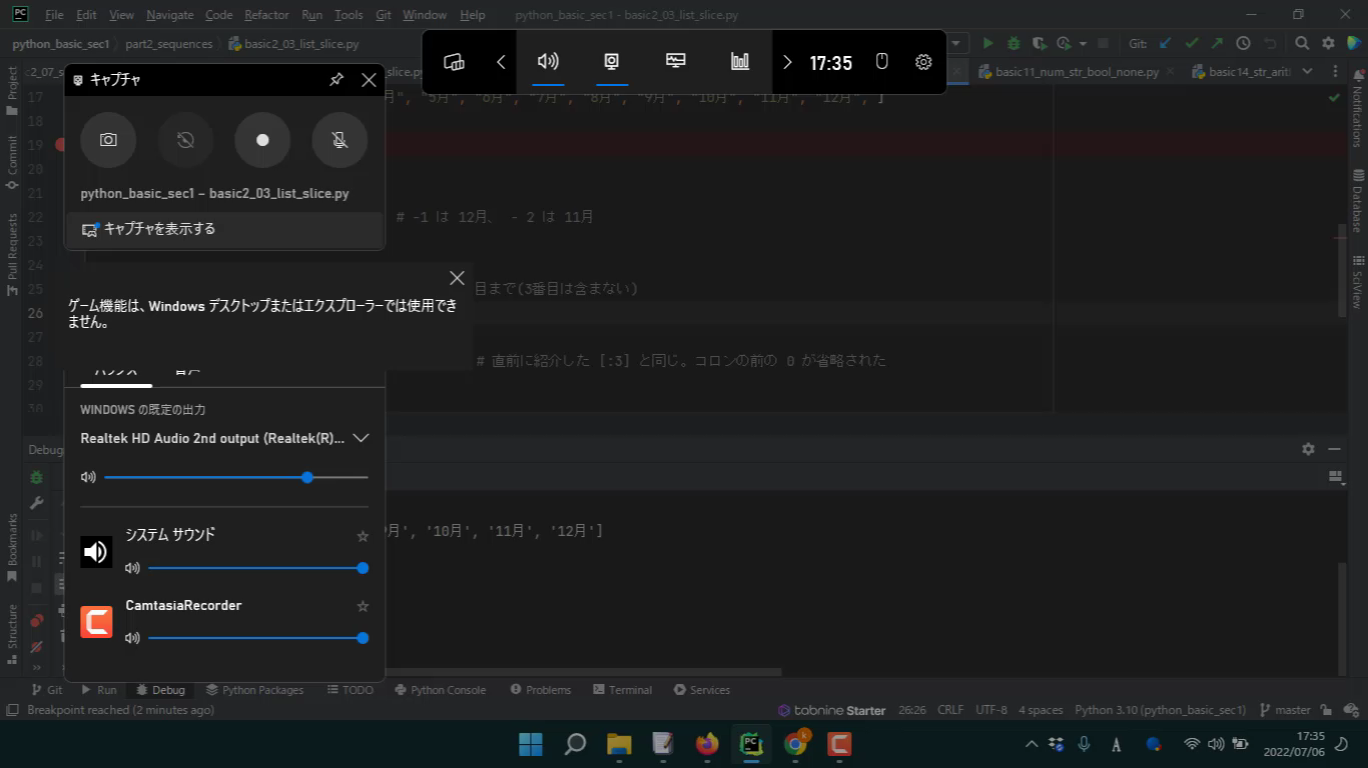Open the Python Console tool window
This screenshot has width=1368, height=768.
tap(440, 689)
